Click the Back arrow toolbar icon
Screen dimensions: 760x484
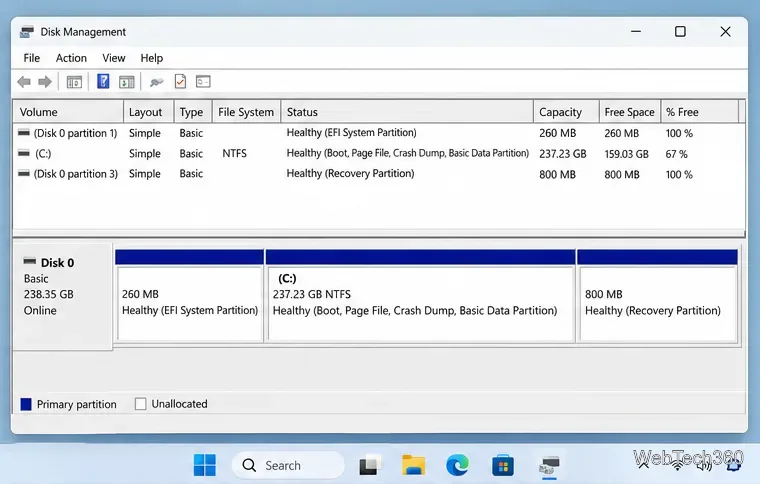coord(24,82)
